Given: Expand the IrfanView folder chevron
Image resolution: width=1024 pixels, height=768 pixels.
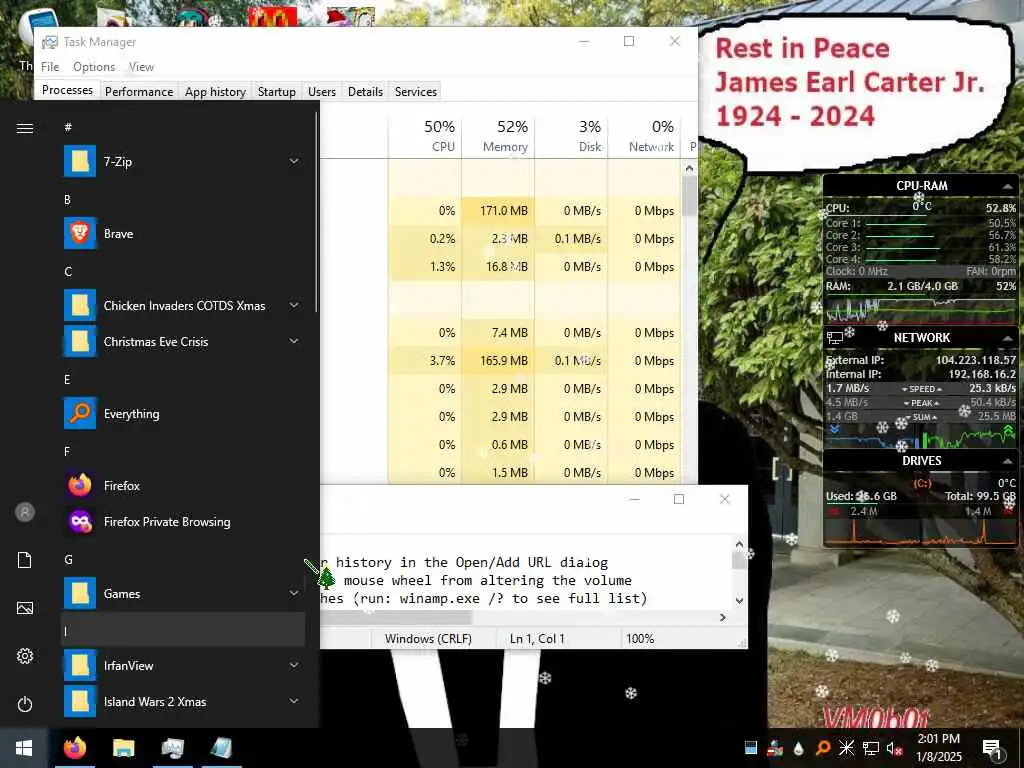Looking at the screenshot, I should pyautogui.click(x=294, y=665).
